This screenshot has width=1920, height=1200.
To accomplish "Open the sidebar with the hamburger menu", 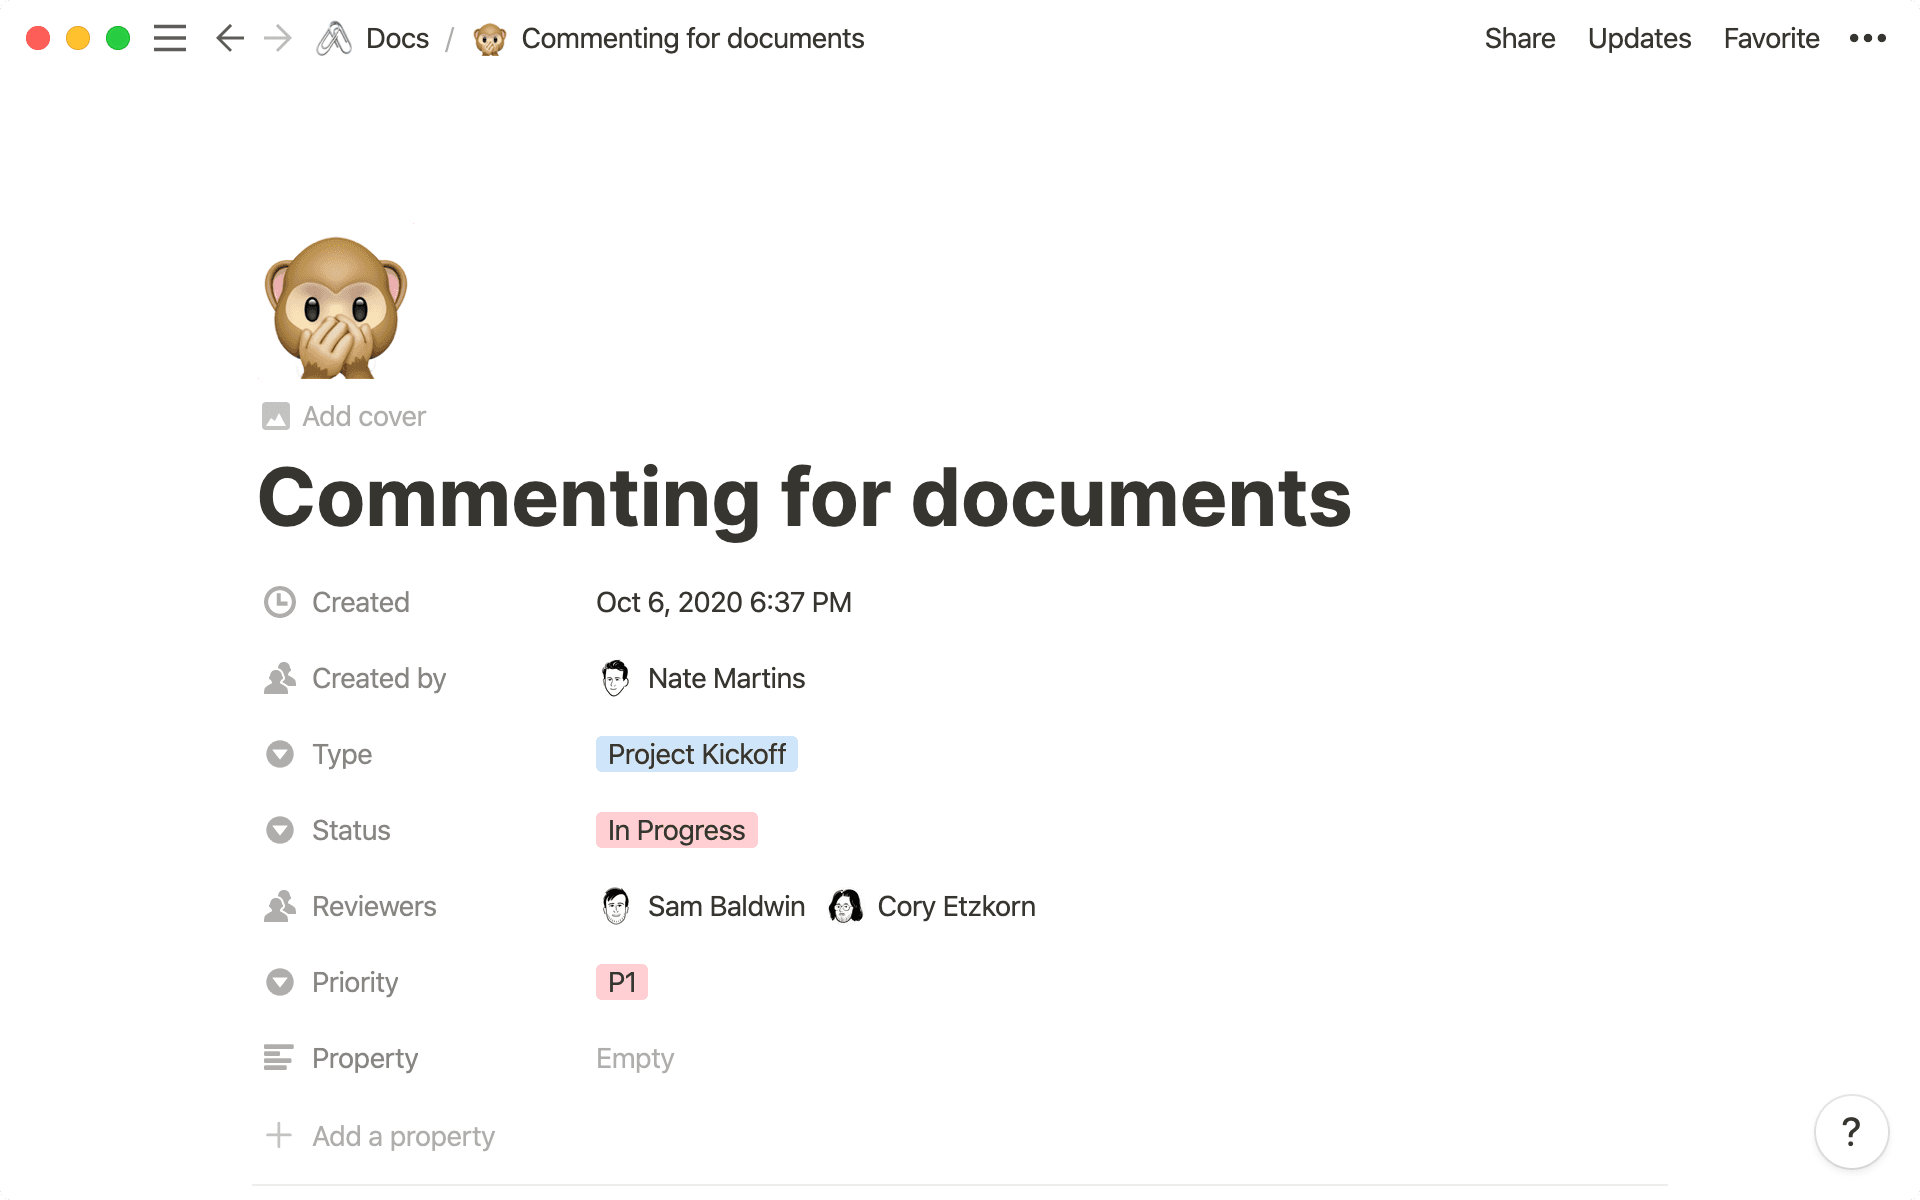I will pos(170,38).
